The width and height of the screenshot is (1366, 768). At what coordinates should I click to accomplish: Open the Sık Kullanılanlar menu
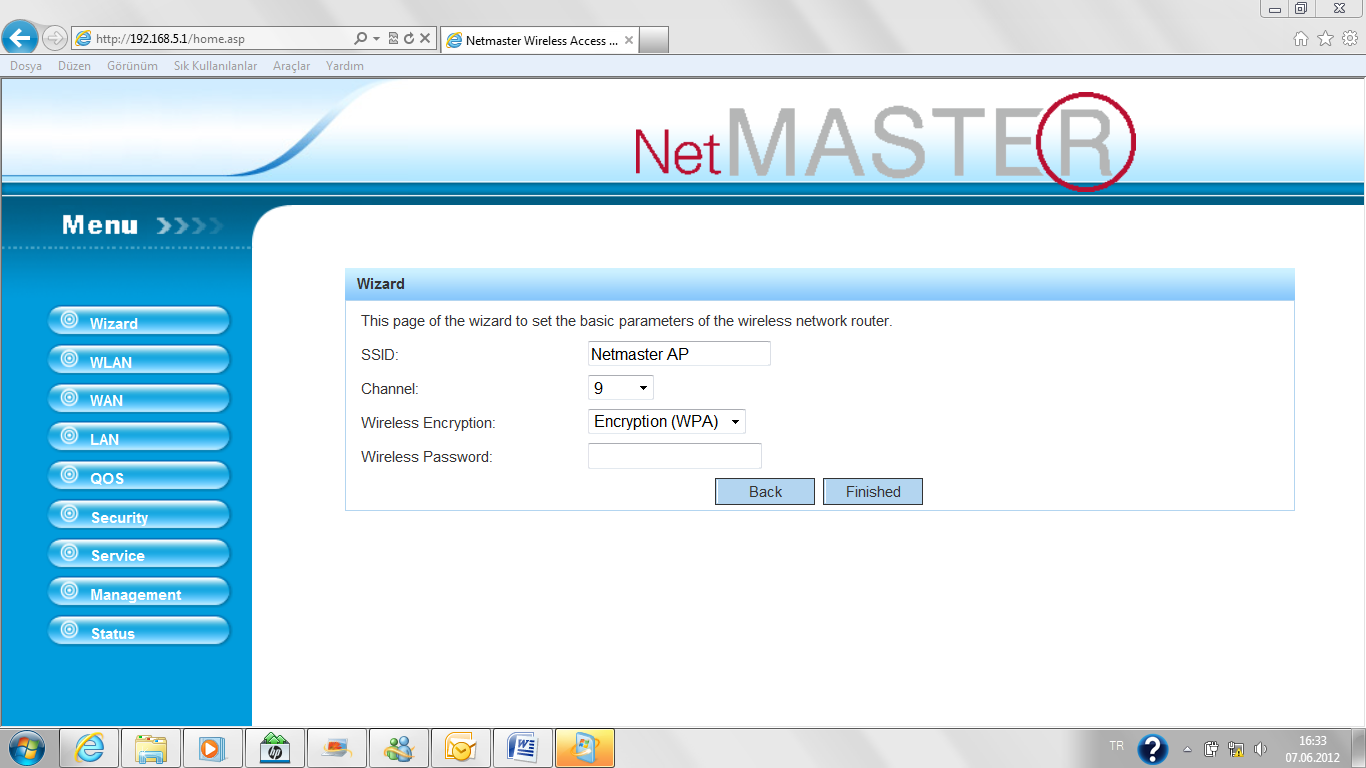[x=215, y=66]
